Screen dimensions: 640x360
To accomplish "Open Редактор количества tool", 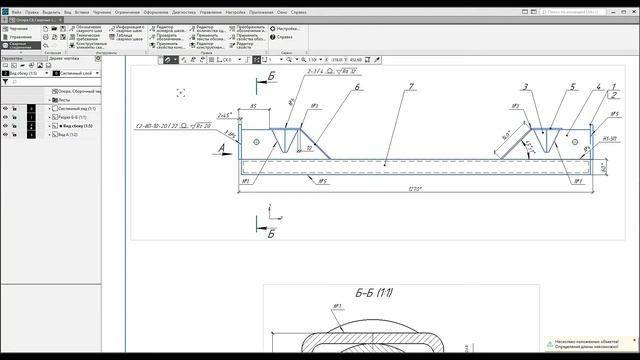I will click(207, 29).
